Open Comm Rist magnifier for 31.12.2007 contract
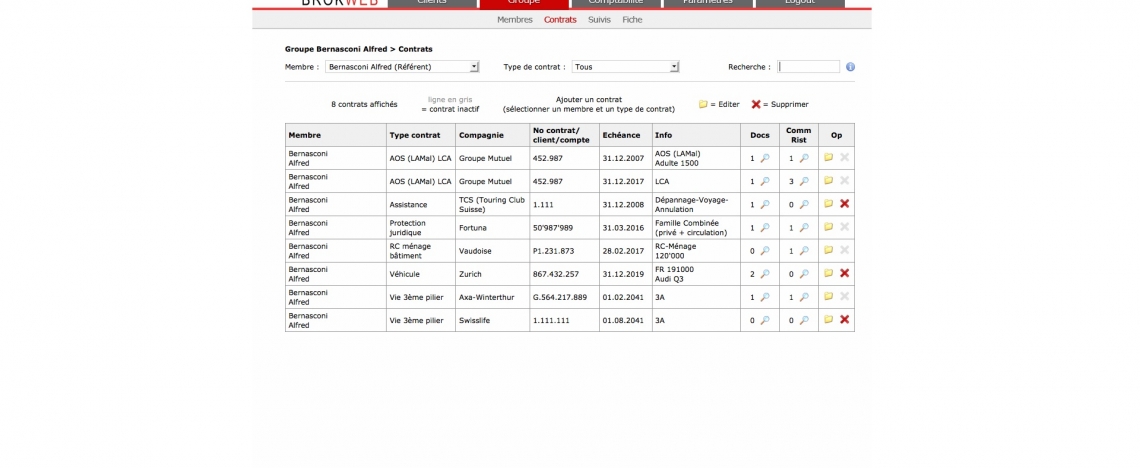This screenshot has width=1140, height=468. tap(803, 158)
